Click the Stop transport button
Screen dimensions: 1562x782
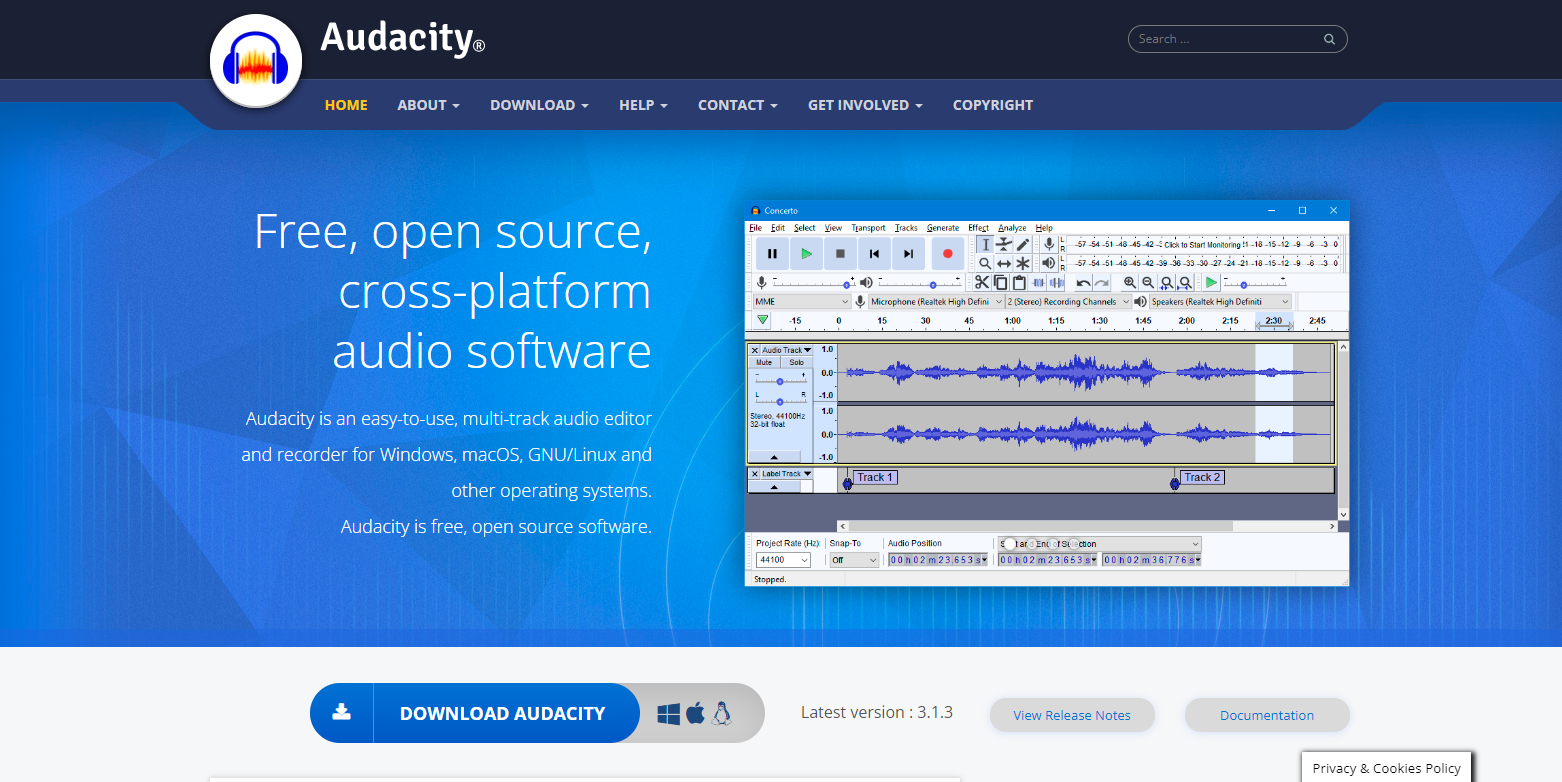tap(840, 254)
